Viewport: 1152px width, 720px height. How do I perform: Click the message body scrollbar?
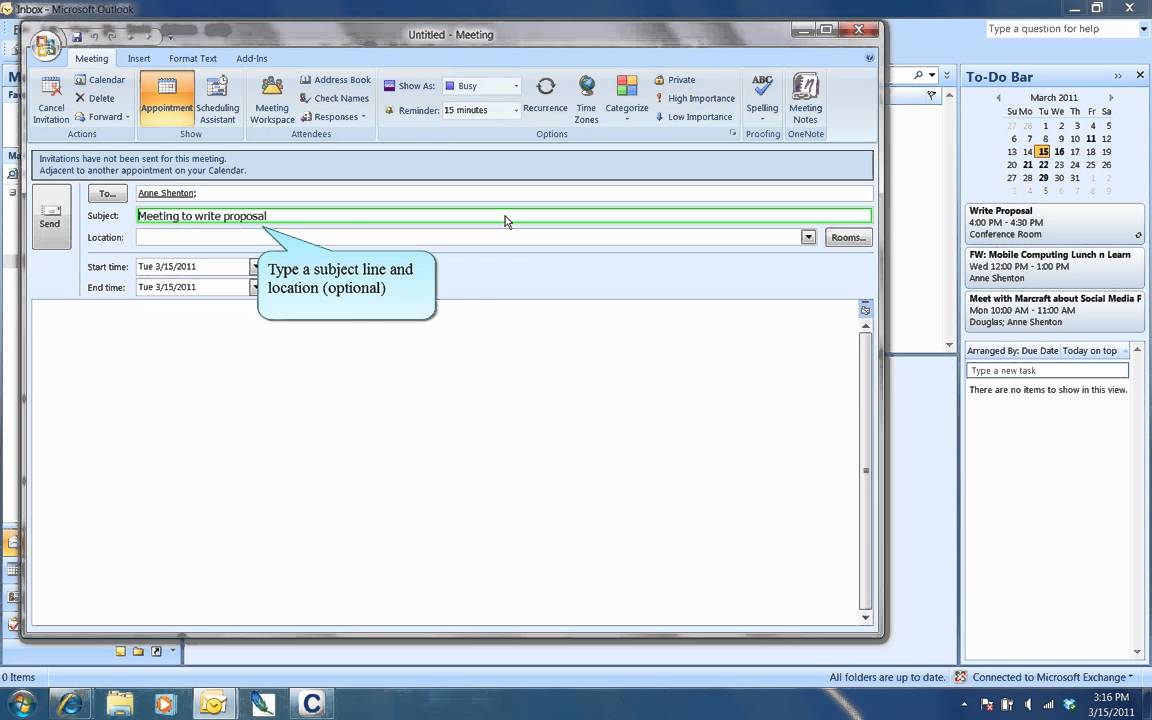coord(865,470)
